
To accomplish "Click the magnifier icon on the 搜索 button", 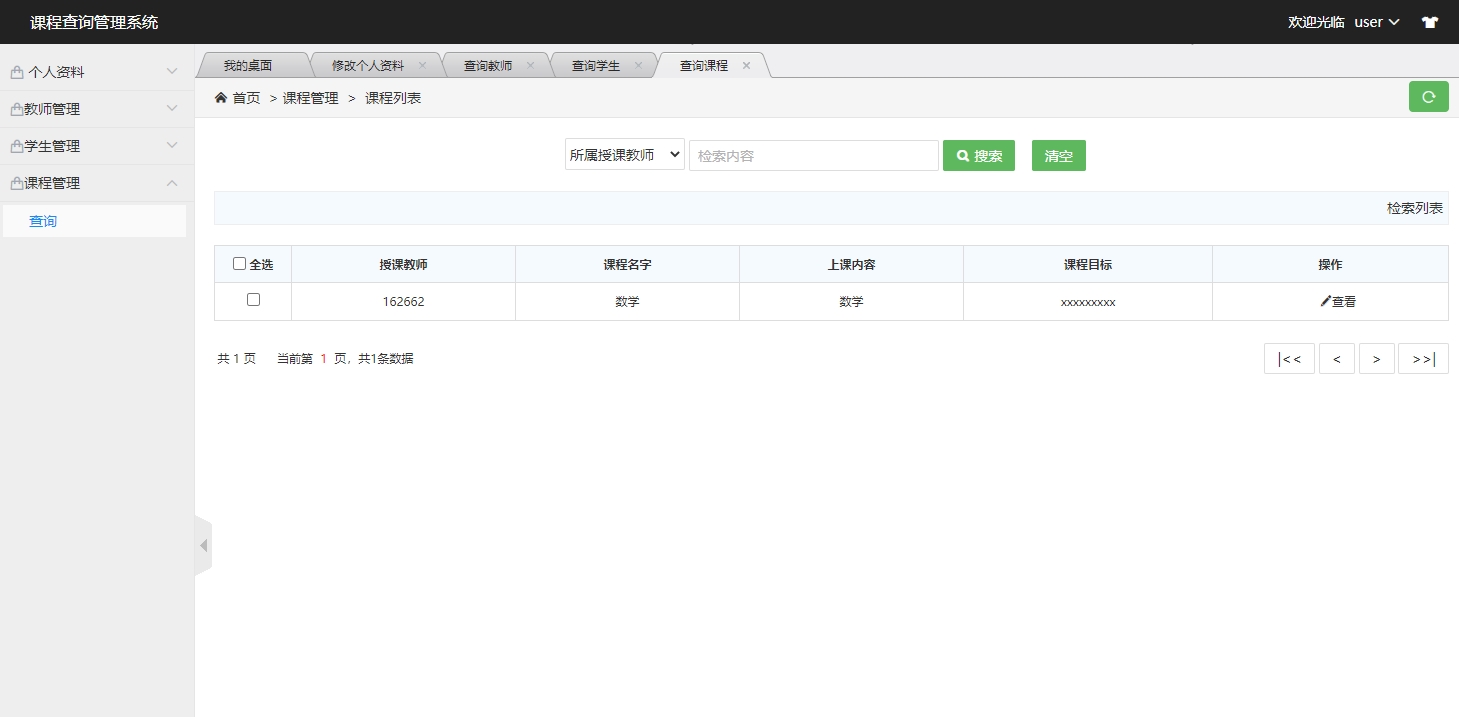I will coord(962,155).
